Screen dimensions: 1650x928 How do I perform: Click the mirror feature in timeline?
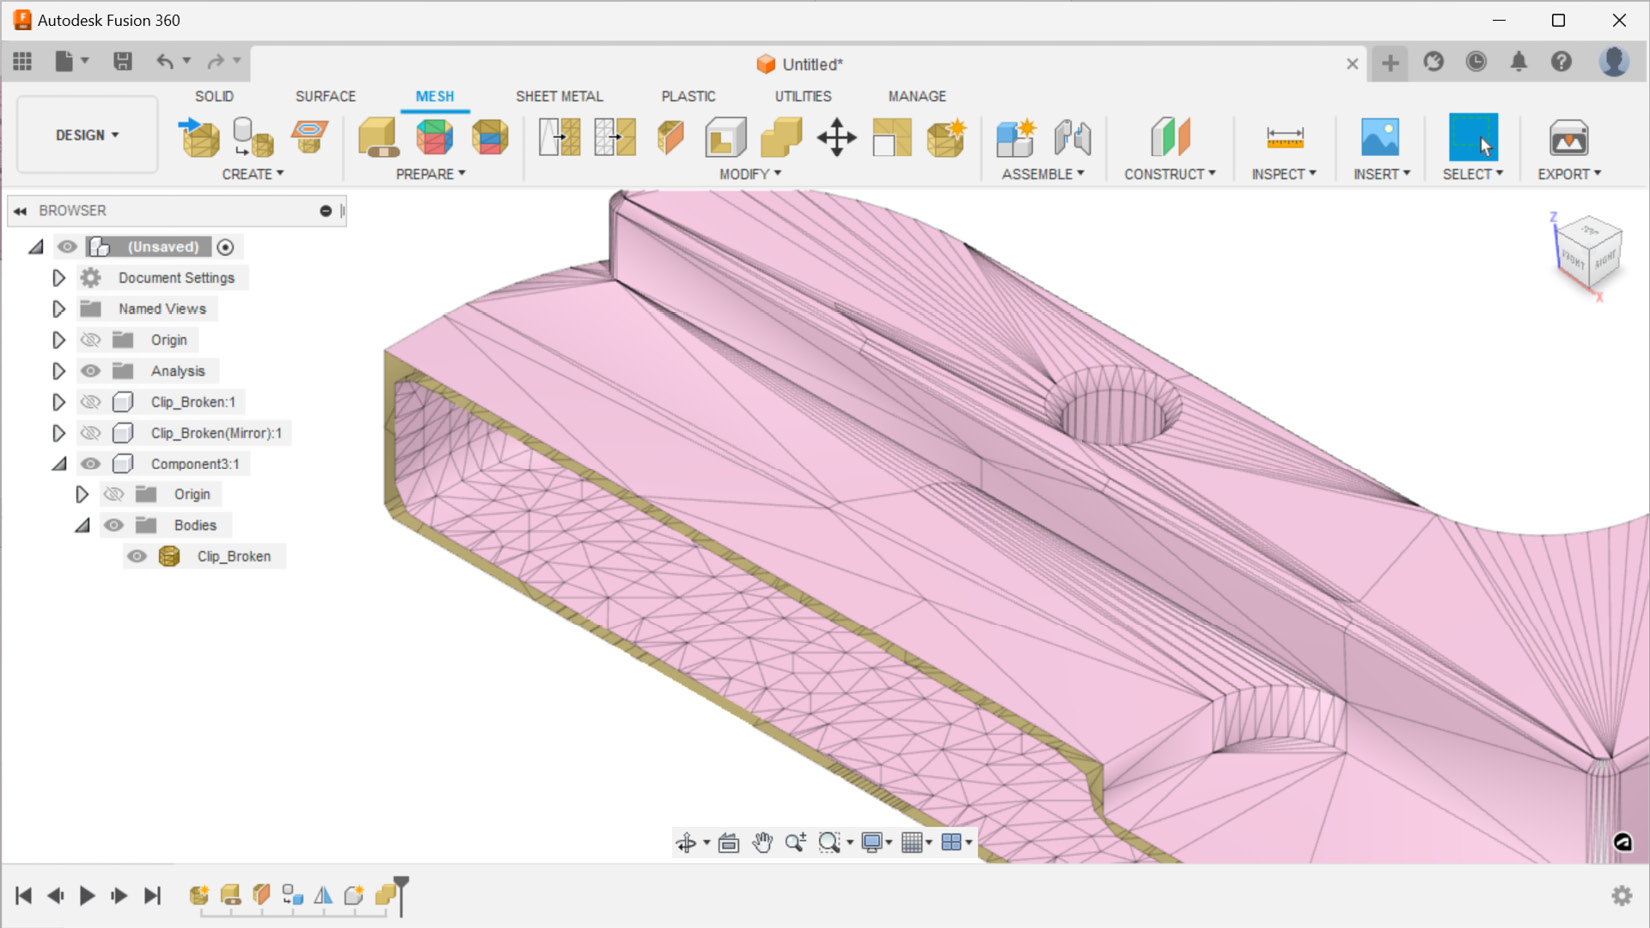(323, 895)
